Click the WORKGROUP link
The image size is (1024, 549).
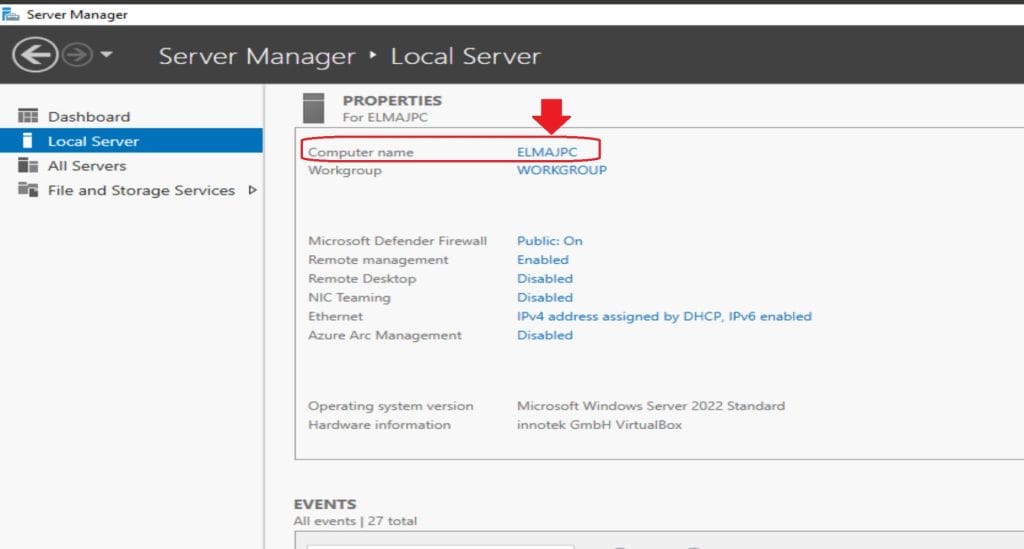[561, 170]
